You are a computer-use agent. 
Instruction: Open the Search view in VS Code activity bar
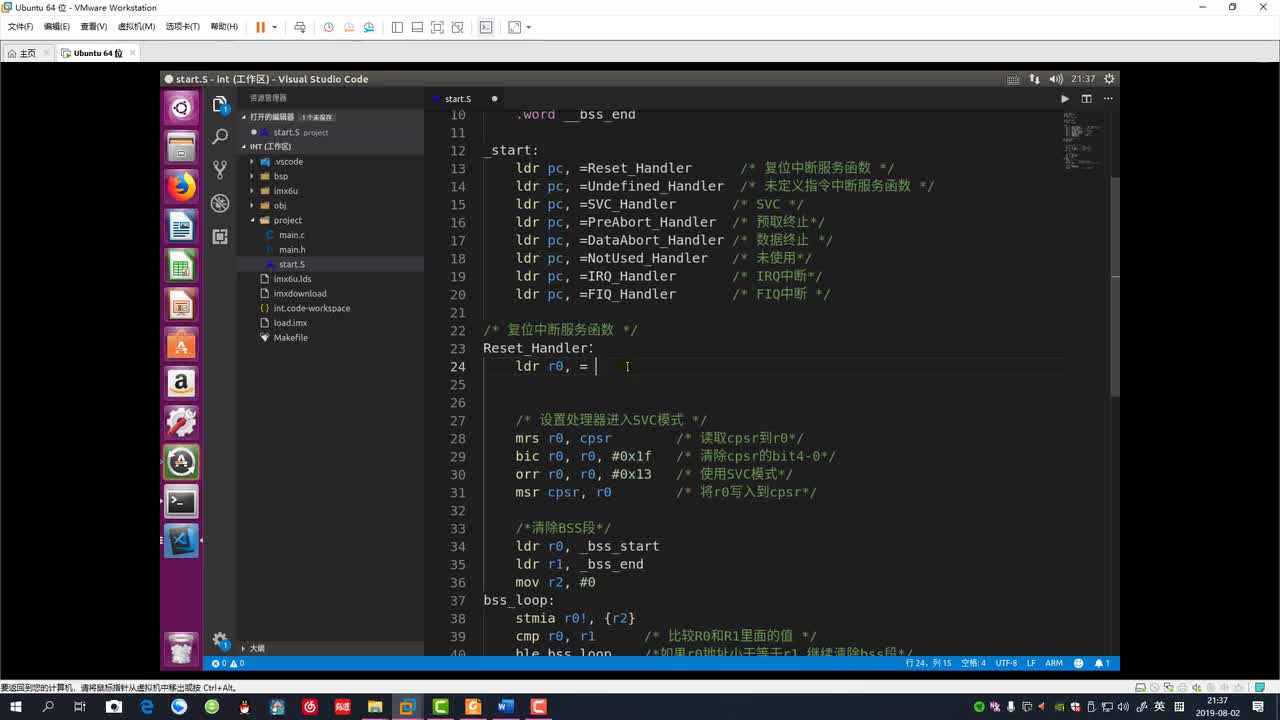[220, 137]
